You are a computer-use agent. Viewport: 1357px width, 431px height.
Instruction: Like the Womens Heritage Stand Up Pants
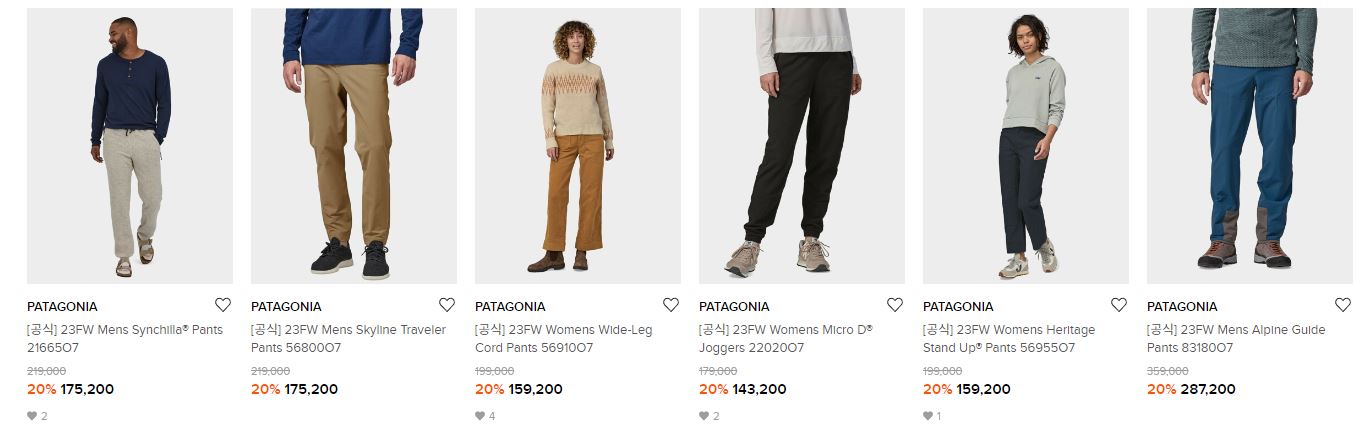pos(1119,305)
